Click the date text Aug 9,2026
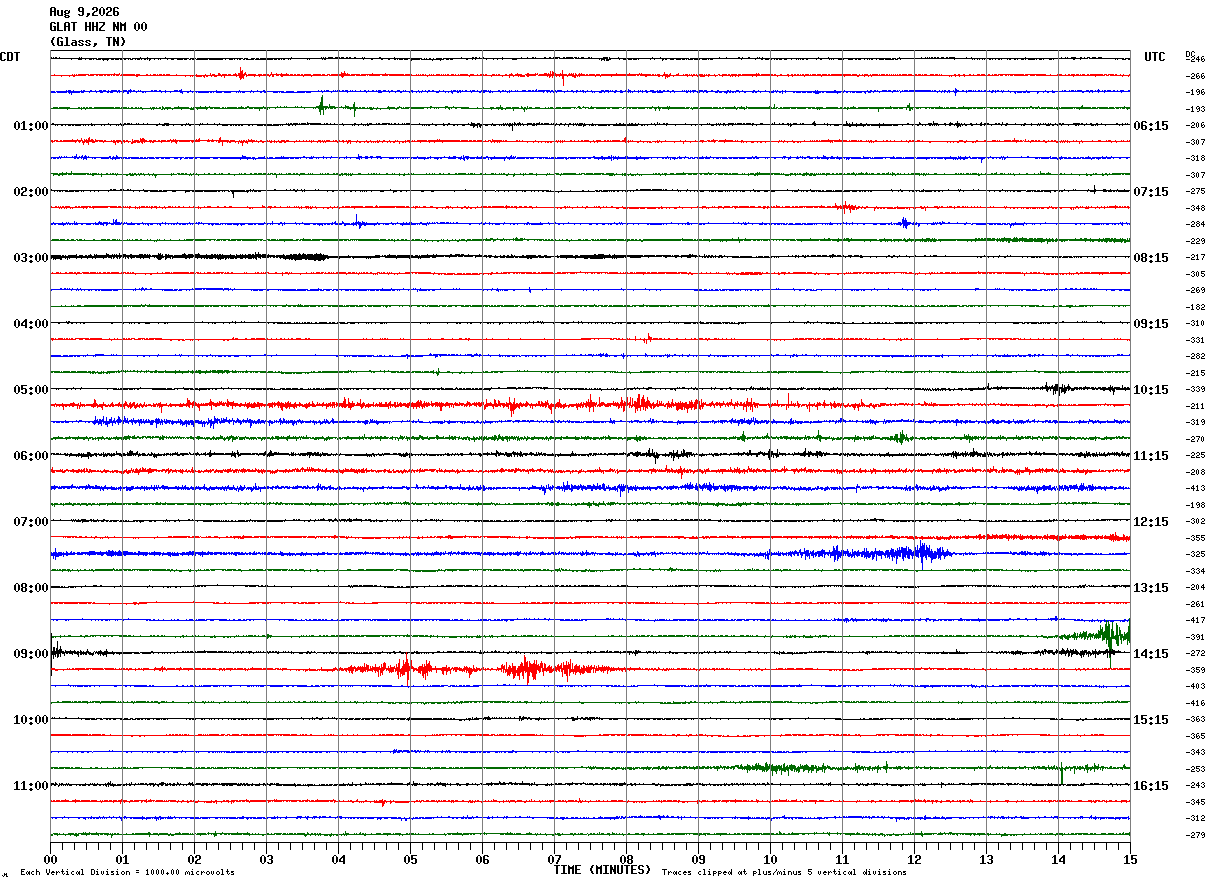The image size is (1210, 886). tap(84, 12)
